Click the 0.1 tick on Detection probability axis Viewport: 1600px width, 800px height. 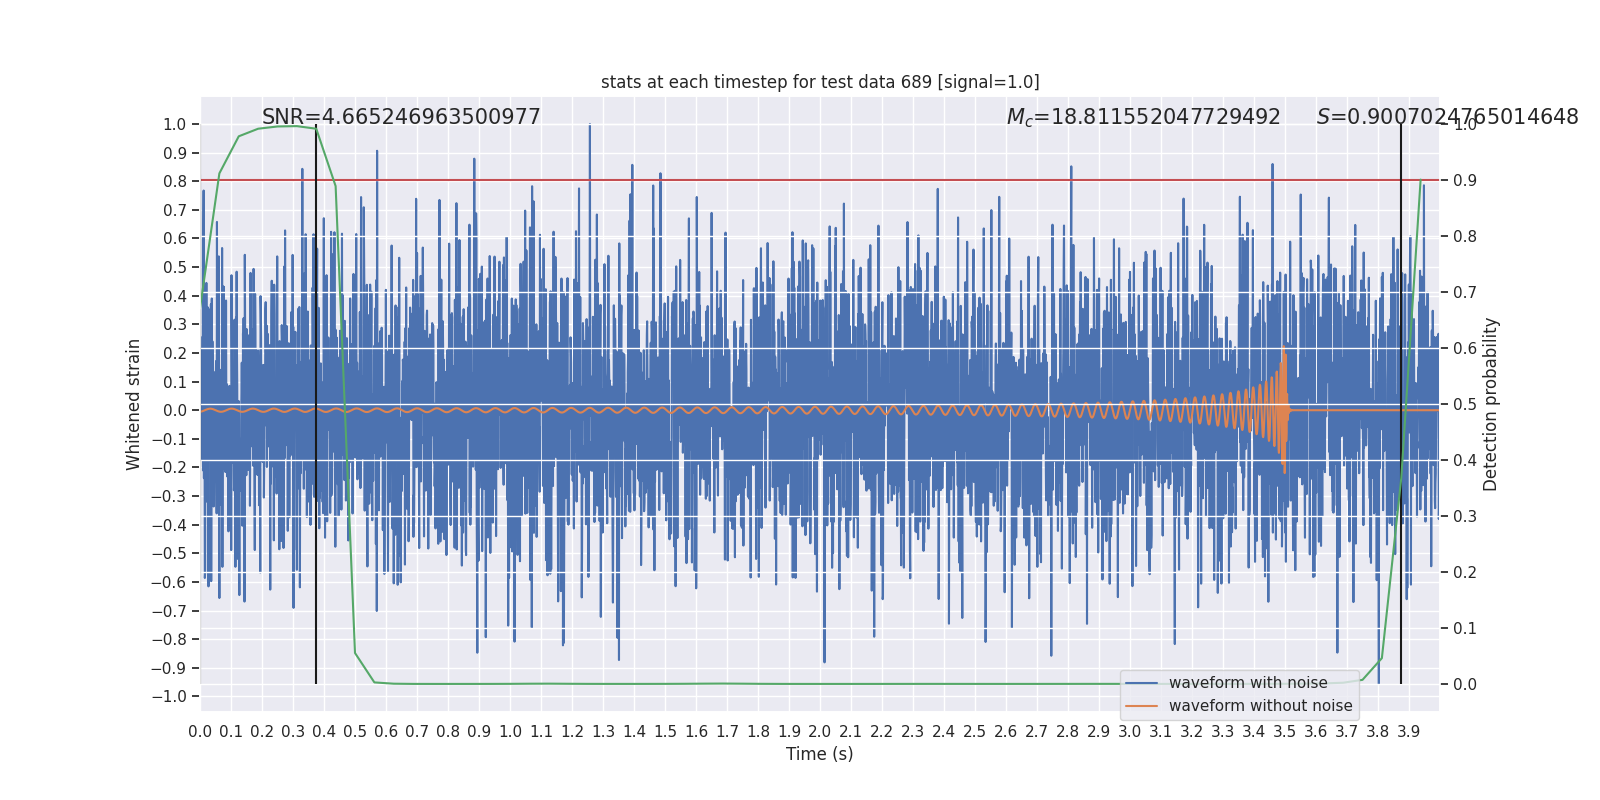point(1465,628)
